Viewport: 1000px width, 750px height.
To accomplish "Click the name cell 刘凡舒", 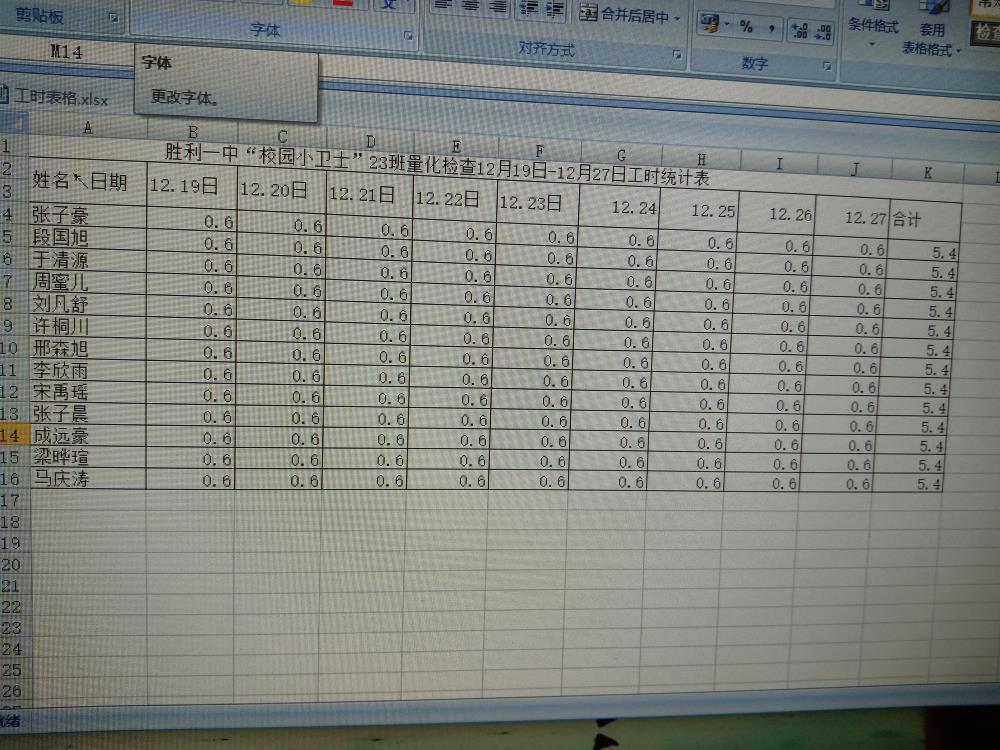I will click(x=88, y=304).
